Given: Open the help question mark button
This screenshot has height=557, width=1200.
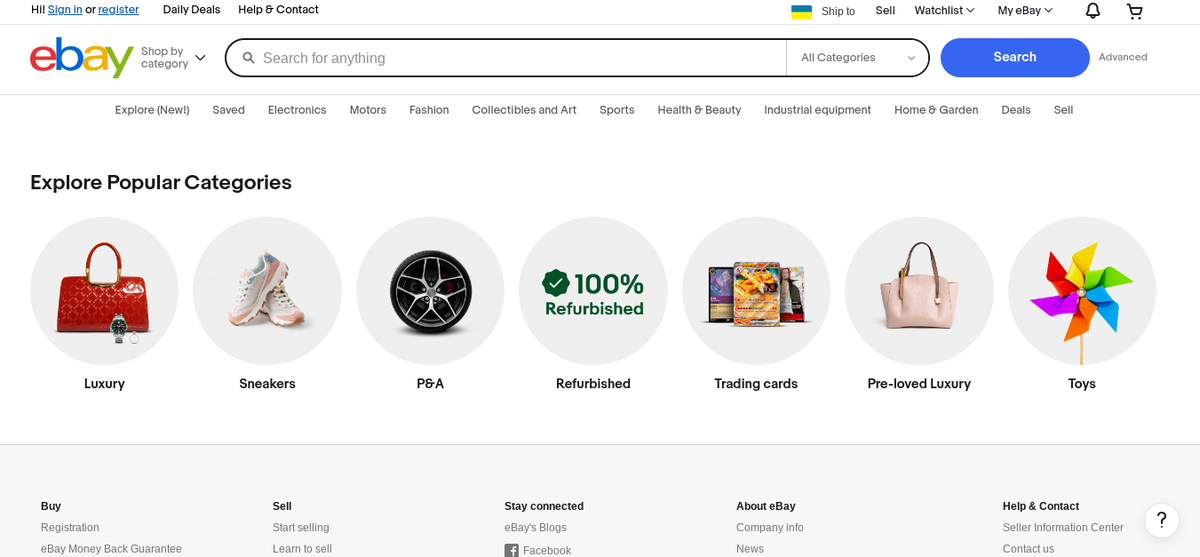Looking at the screenshot, I should point(1161,520).
